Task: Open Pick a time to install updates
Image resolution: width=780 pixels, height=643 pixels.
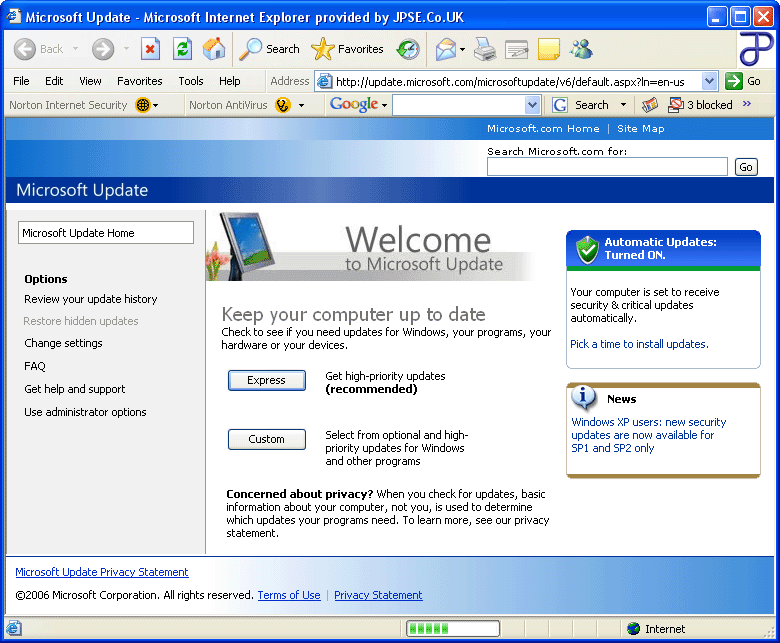Action: point(639,344)
